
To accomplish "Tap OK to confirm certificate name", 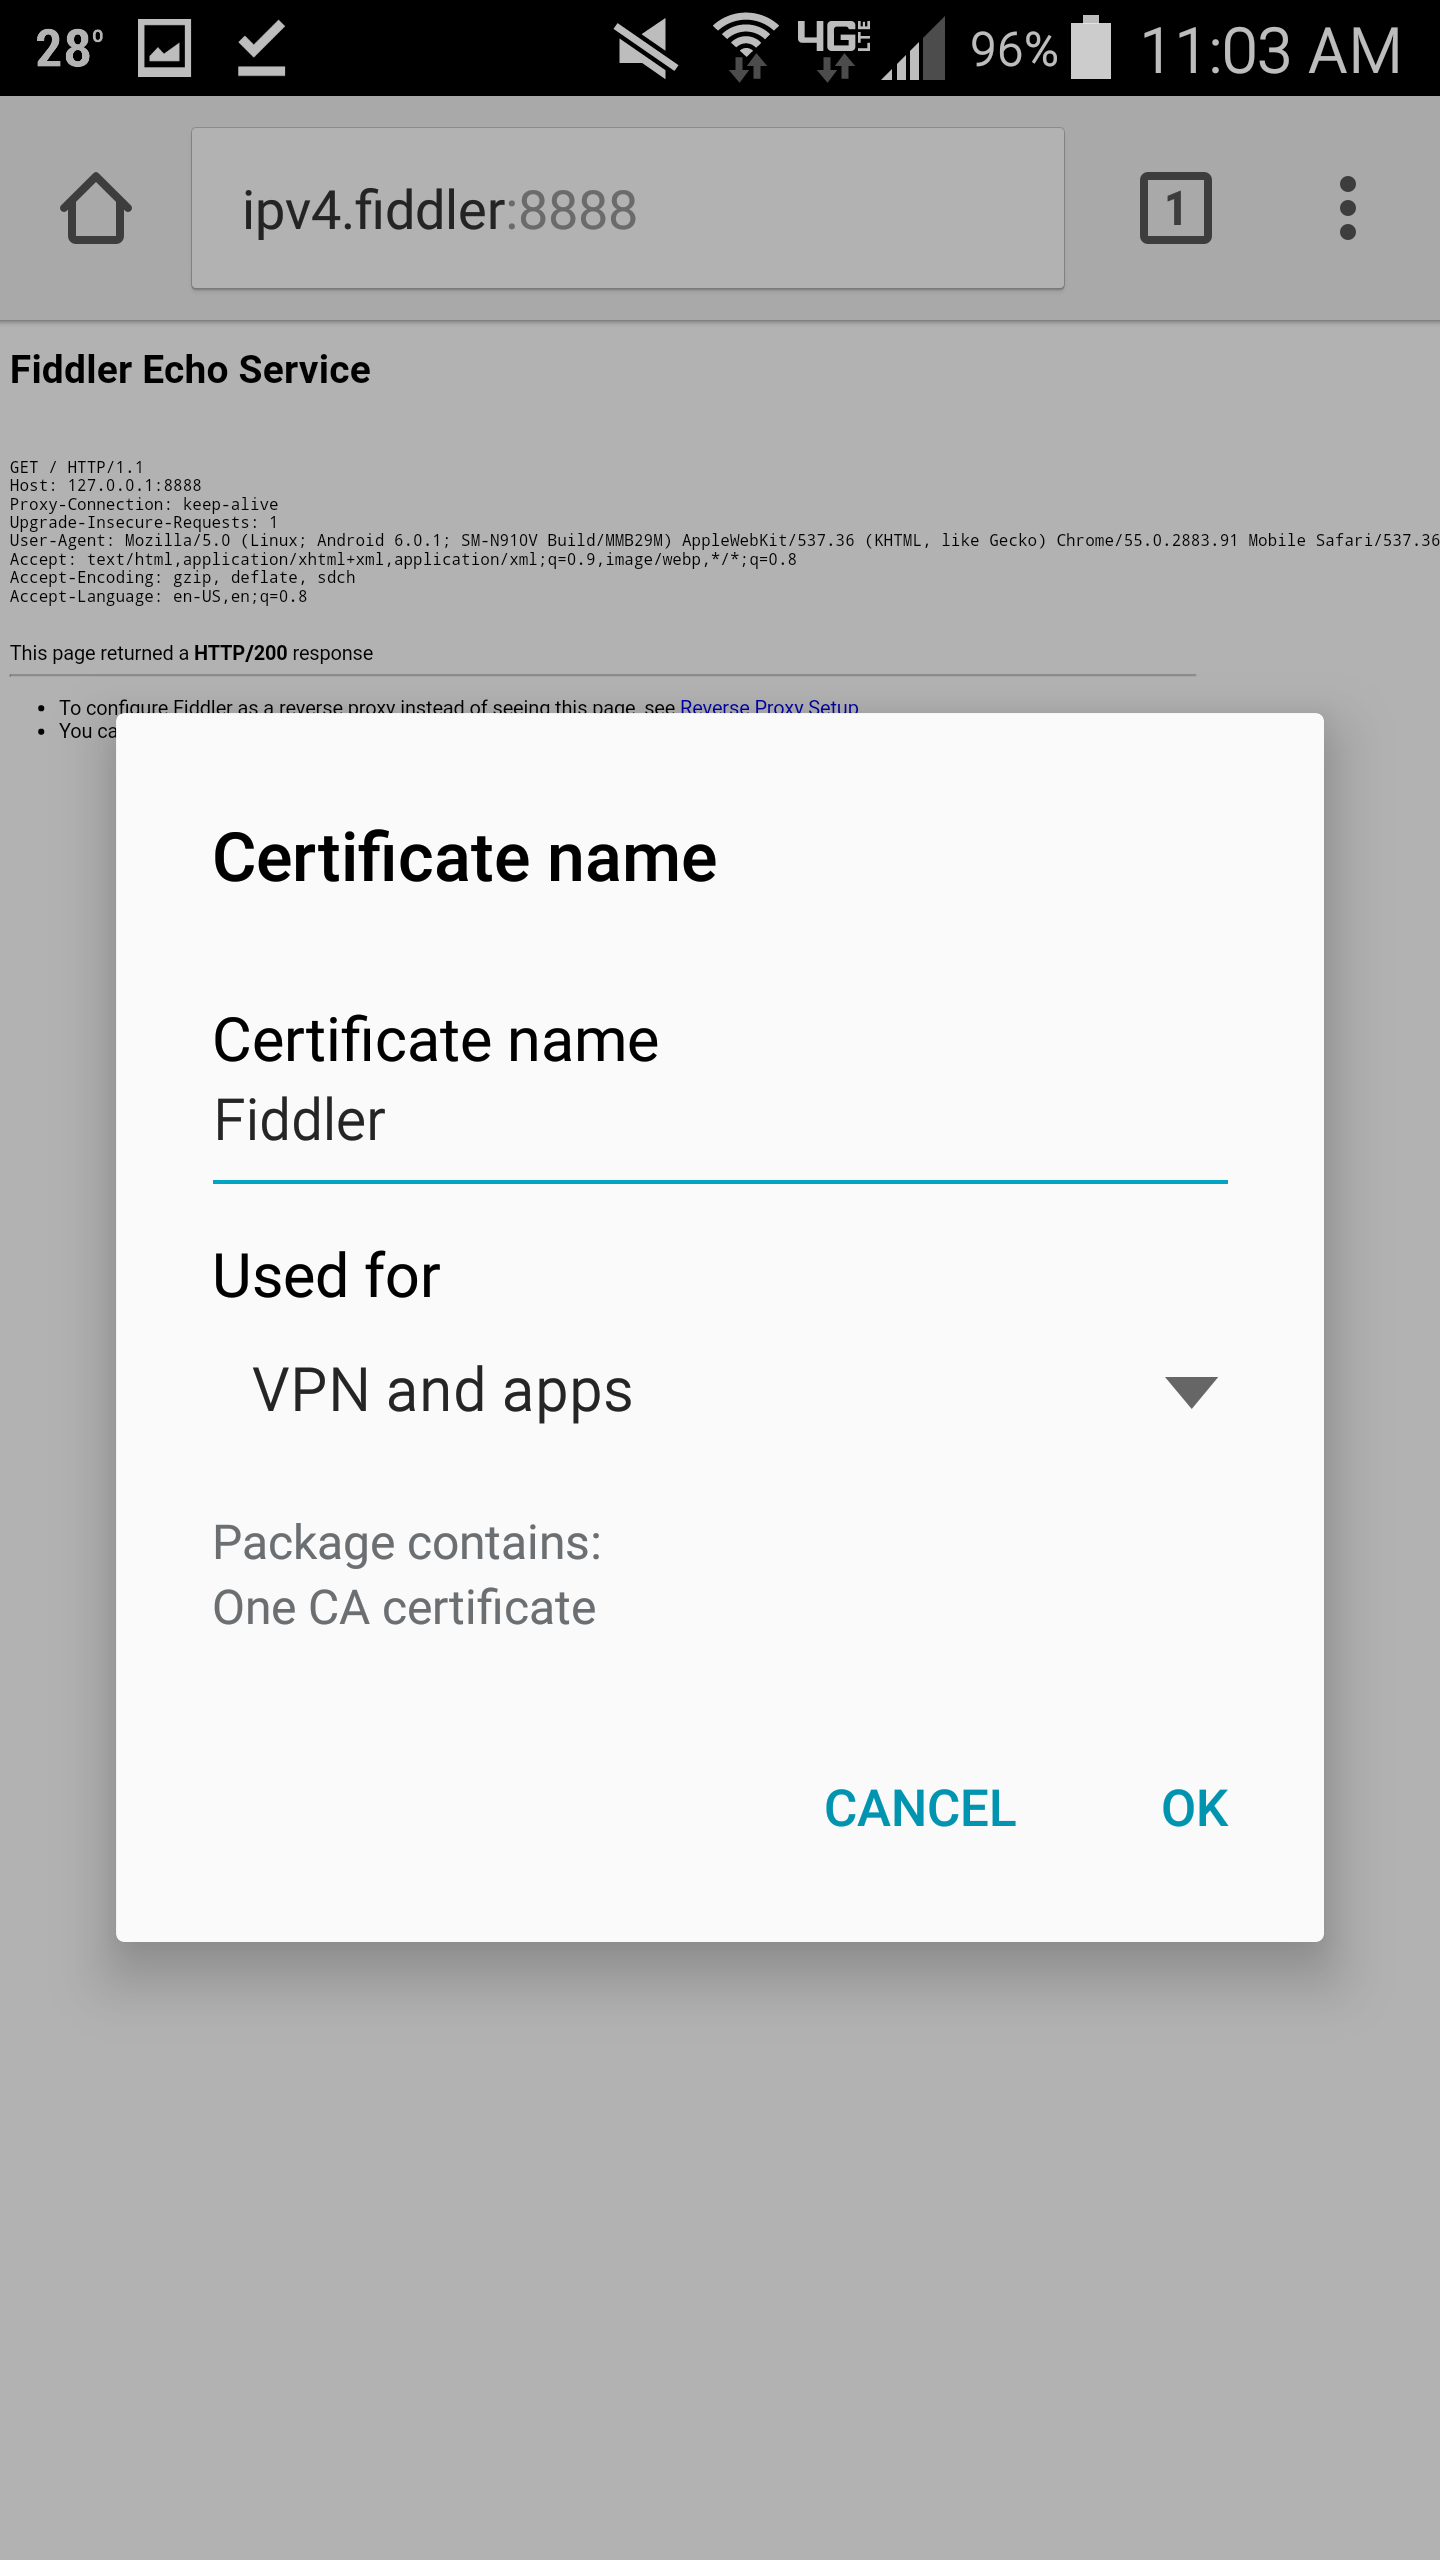I will (x=1195, y=1808).
